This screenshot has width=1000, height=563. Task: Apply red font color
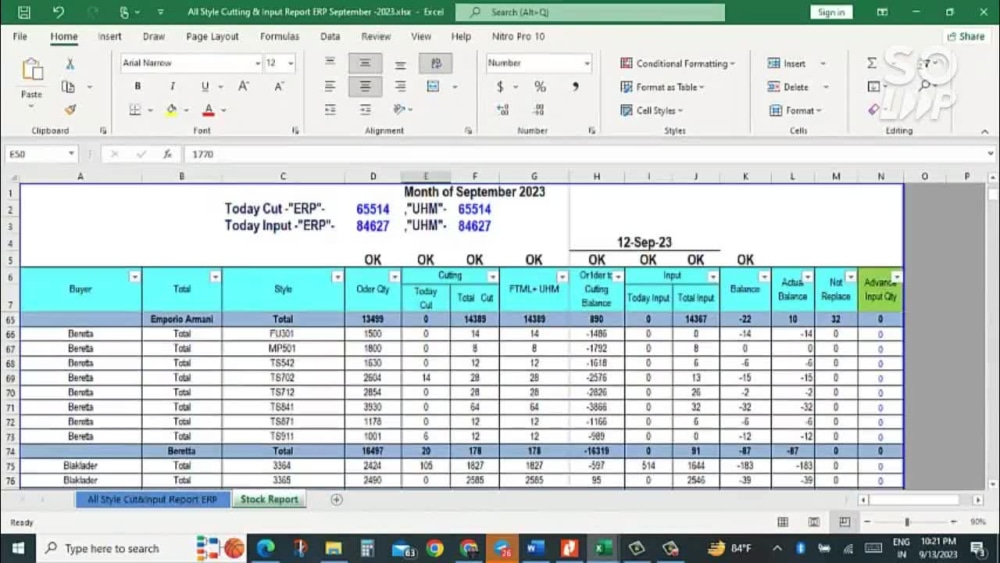pyautogui.click(x=208, y=110)
